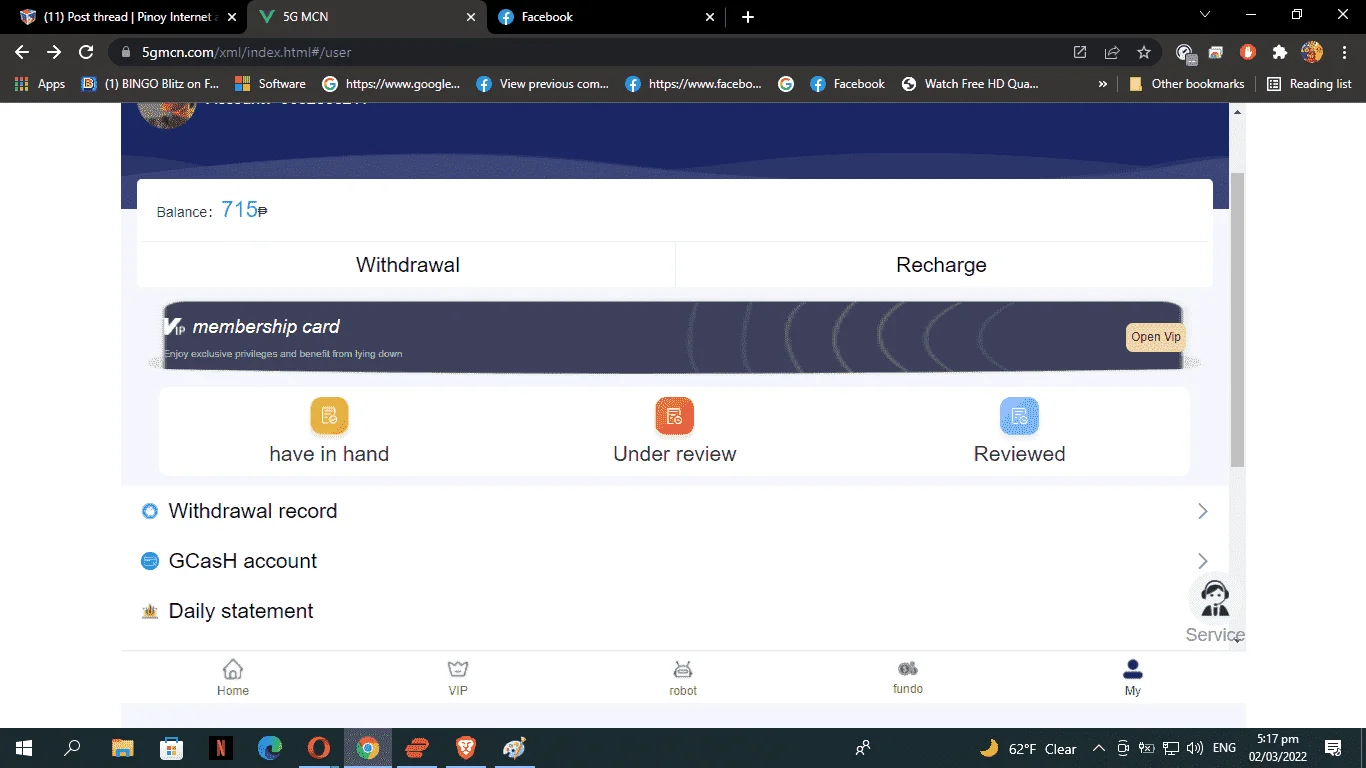
Task: Click the GCasH account card icon
Action: point(150,561)
